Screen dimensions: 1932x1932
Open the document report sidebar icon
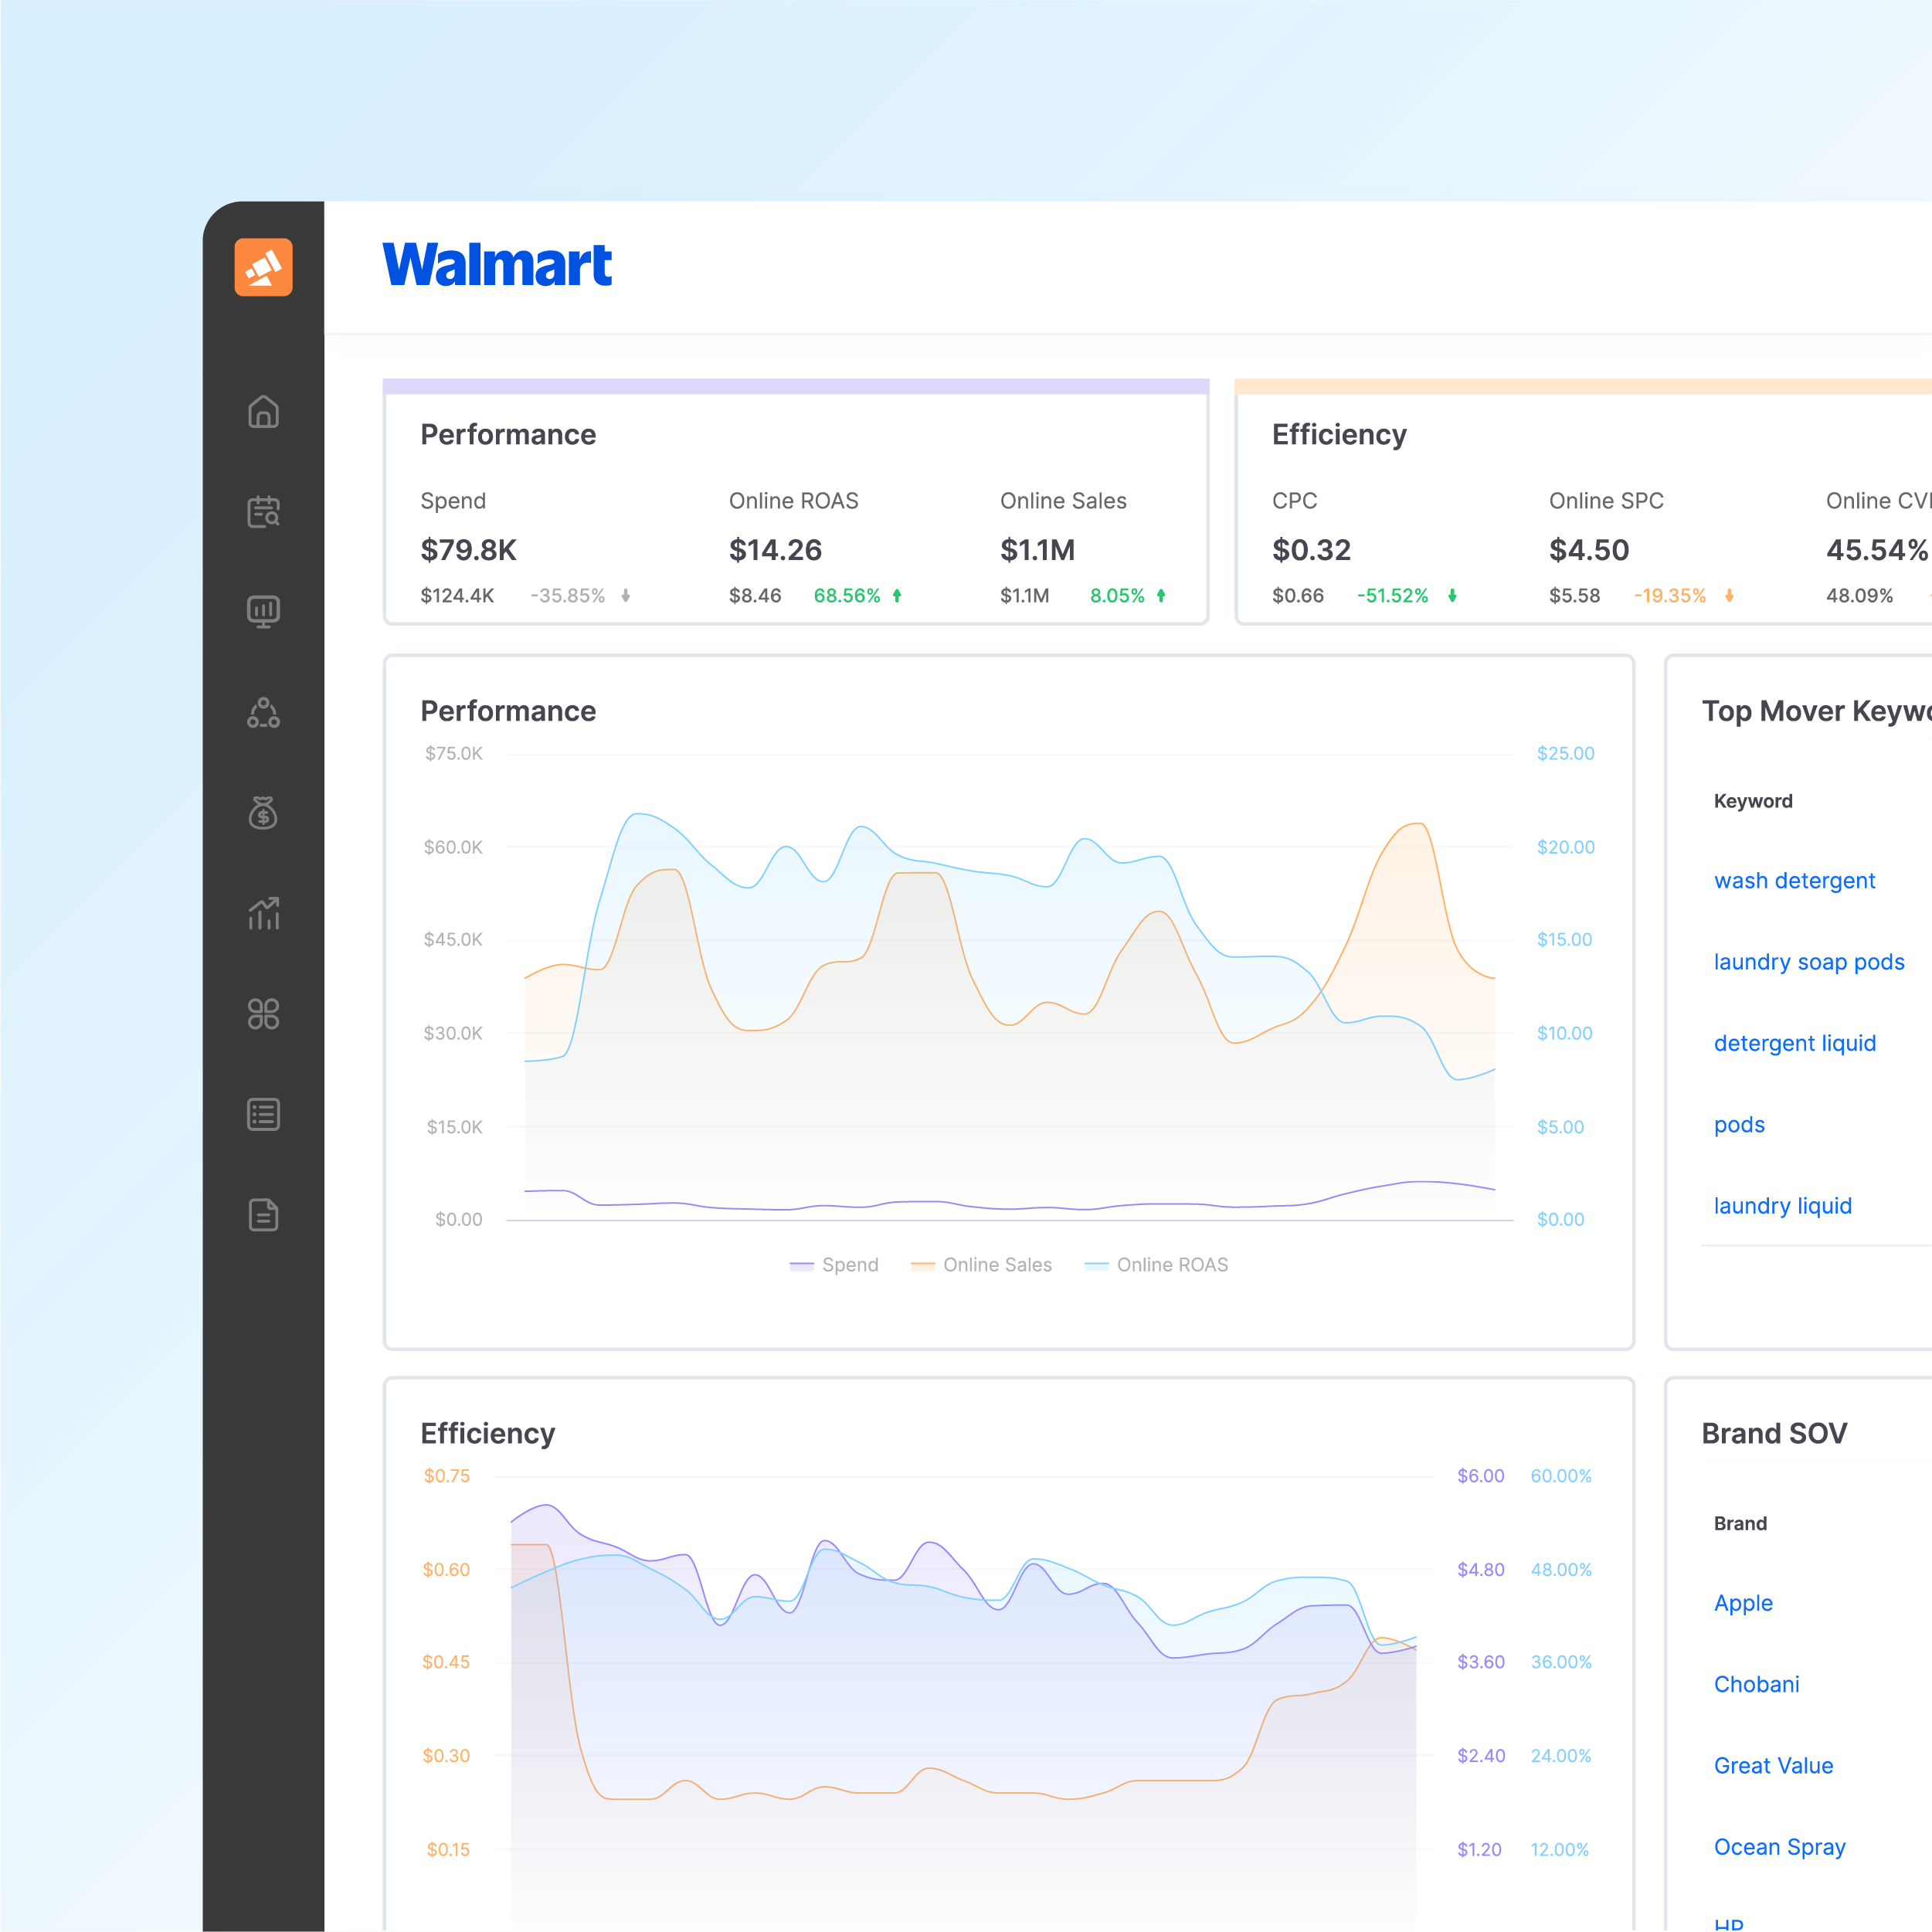(263, 1215)
